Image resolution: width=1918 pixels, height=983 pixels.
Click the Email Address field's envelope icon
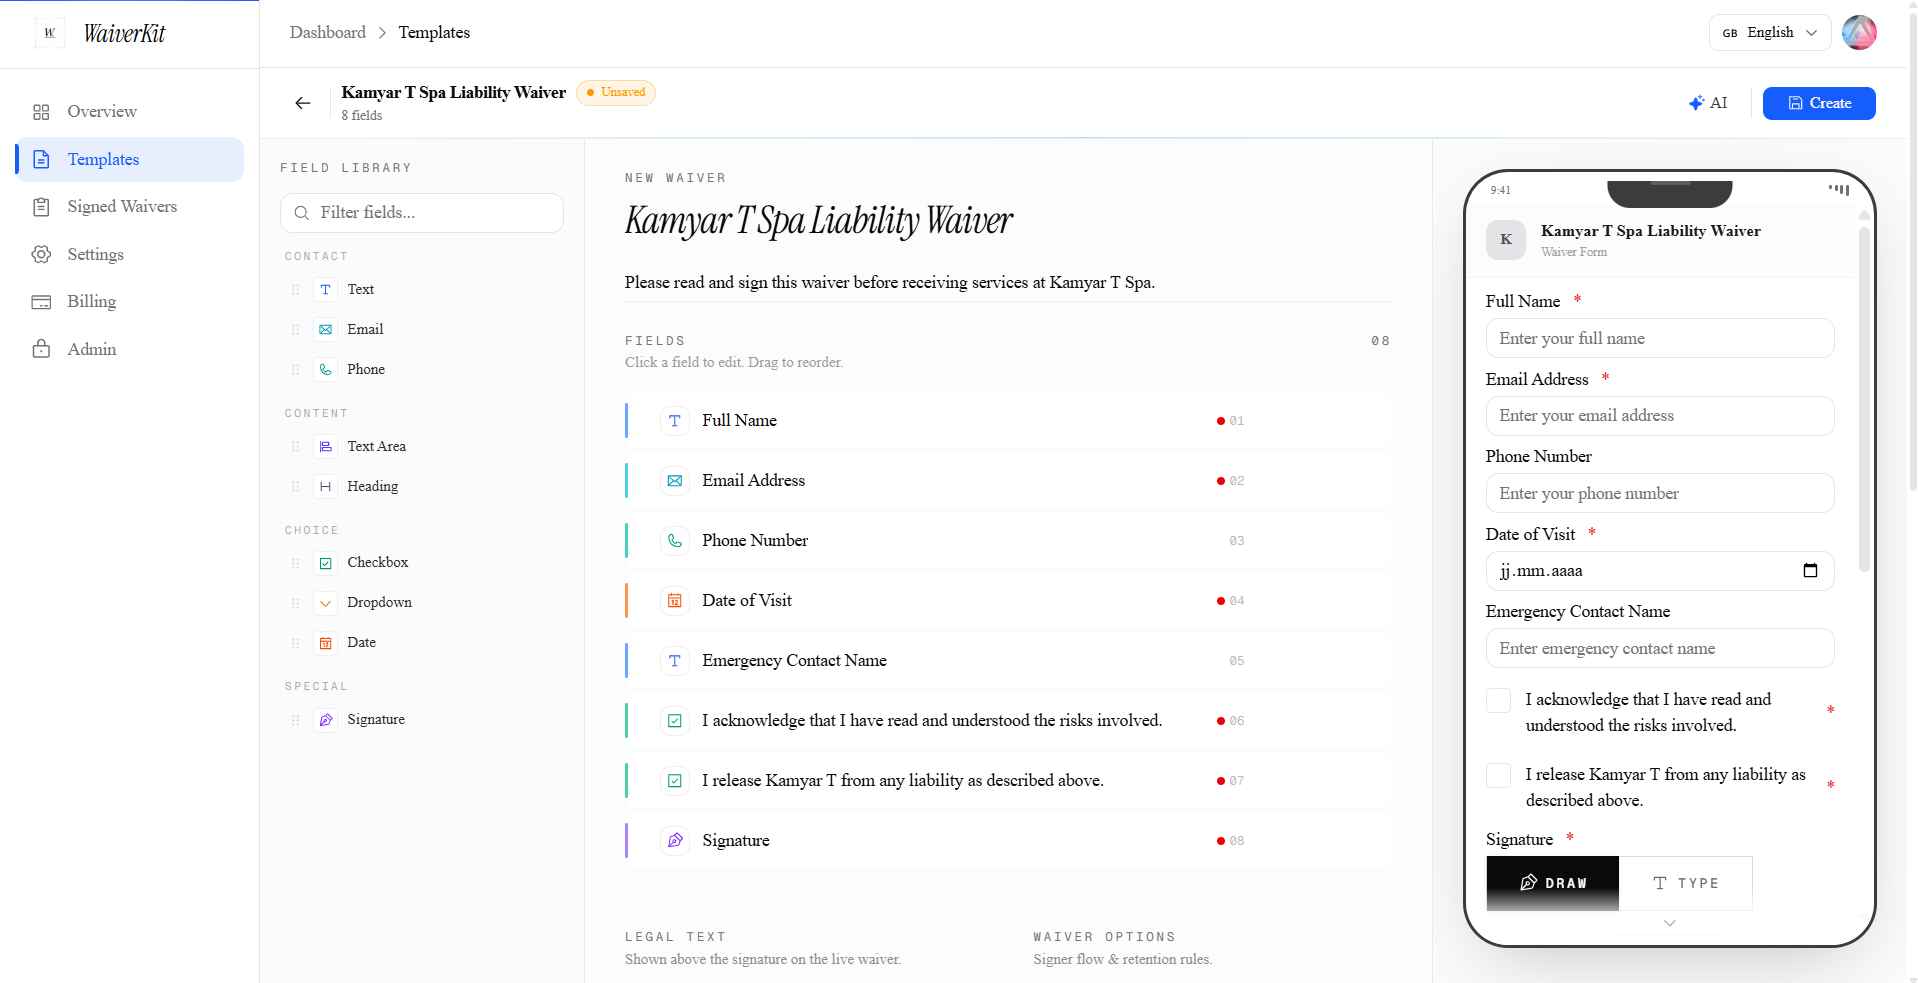[675, 481]
